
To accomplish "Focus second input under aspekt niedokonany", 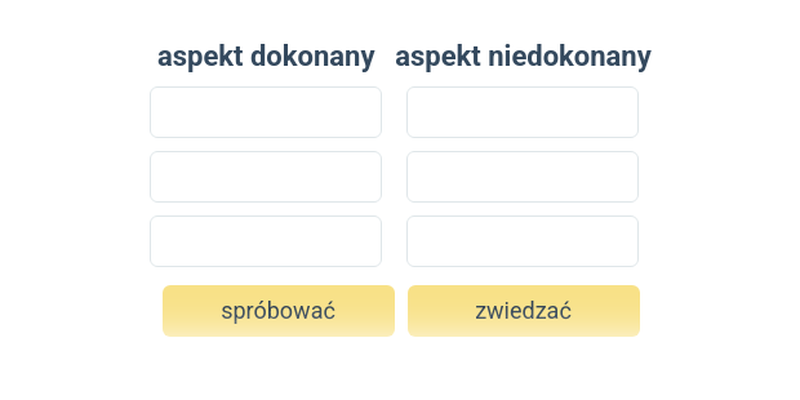I will pos(522,177).
